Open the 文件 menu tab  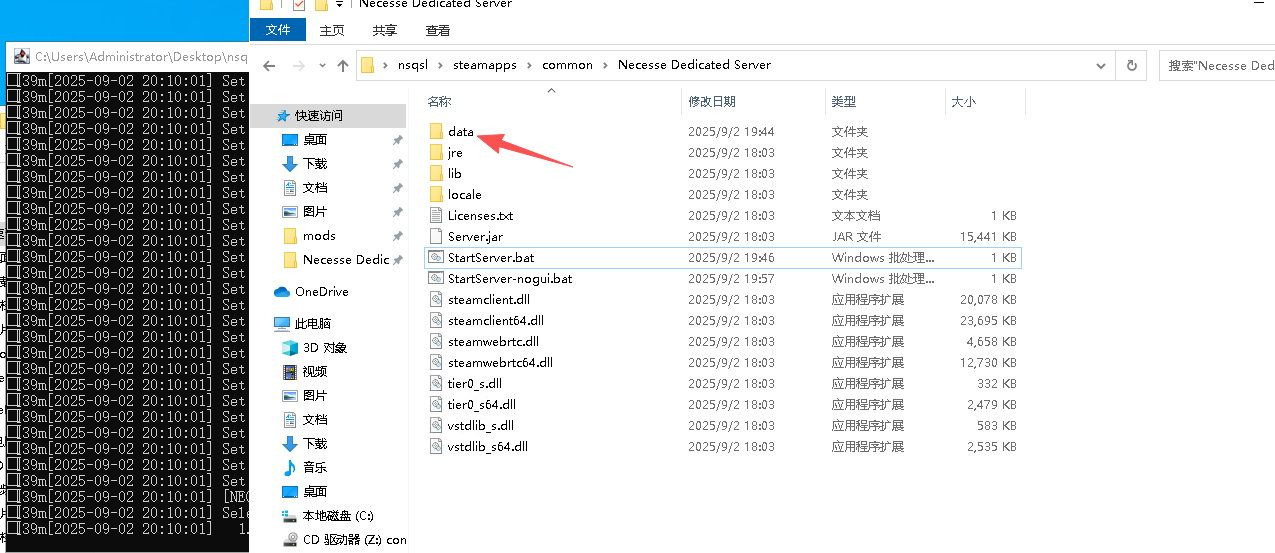point(278,31)
